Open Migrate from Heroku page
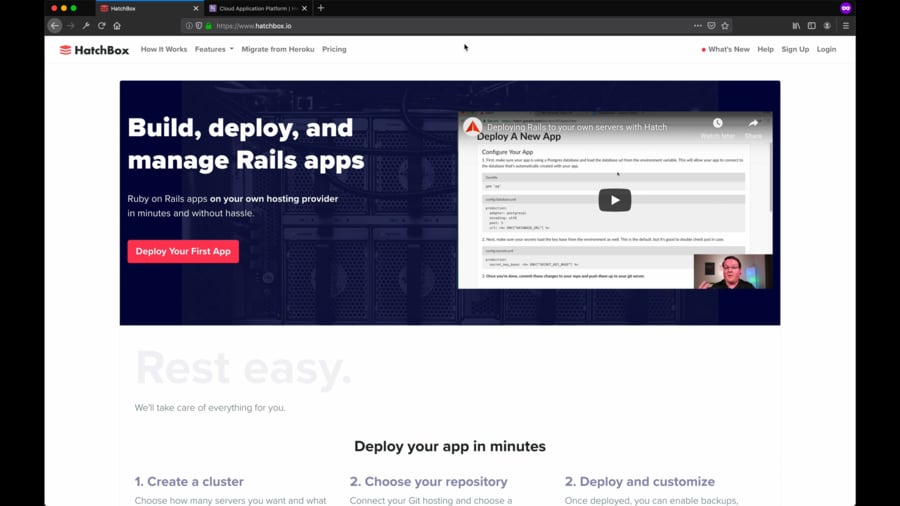Screen dimensions: 900x506 click(x=278, y=49)
